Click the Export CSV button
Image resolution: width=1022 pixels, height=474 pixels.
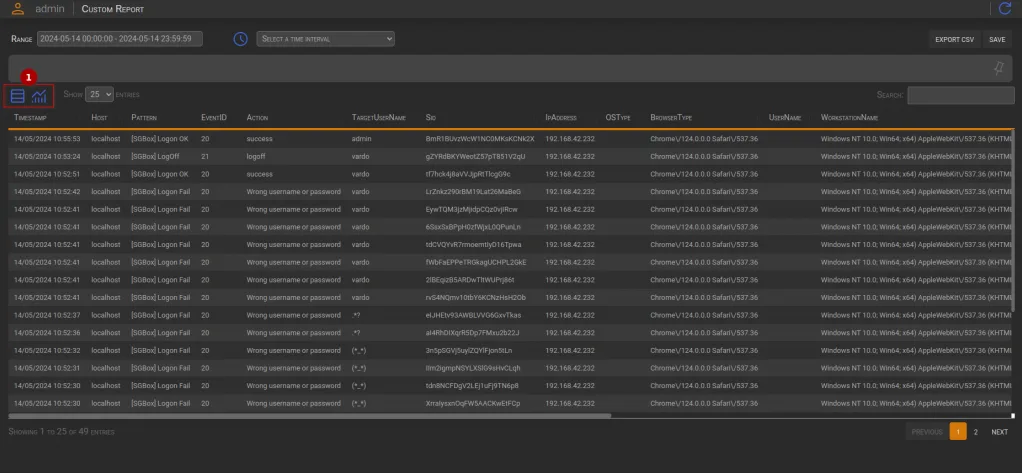click(x=954, y=40)
